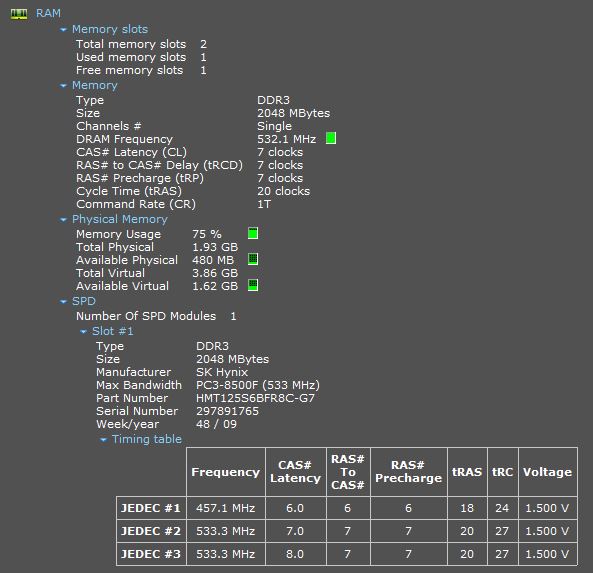This screenshot has height=573, width=593.
Task: Click the Physical Memory heading
Action: (120, 219)
